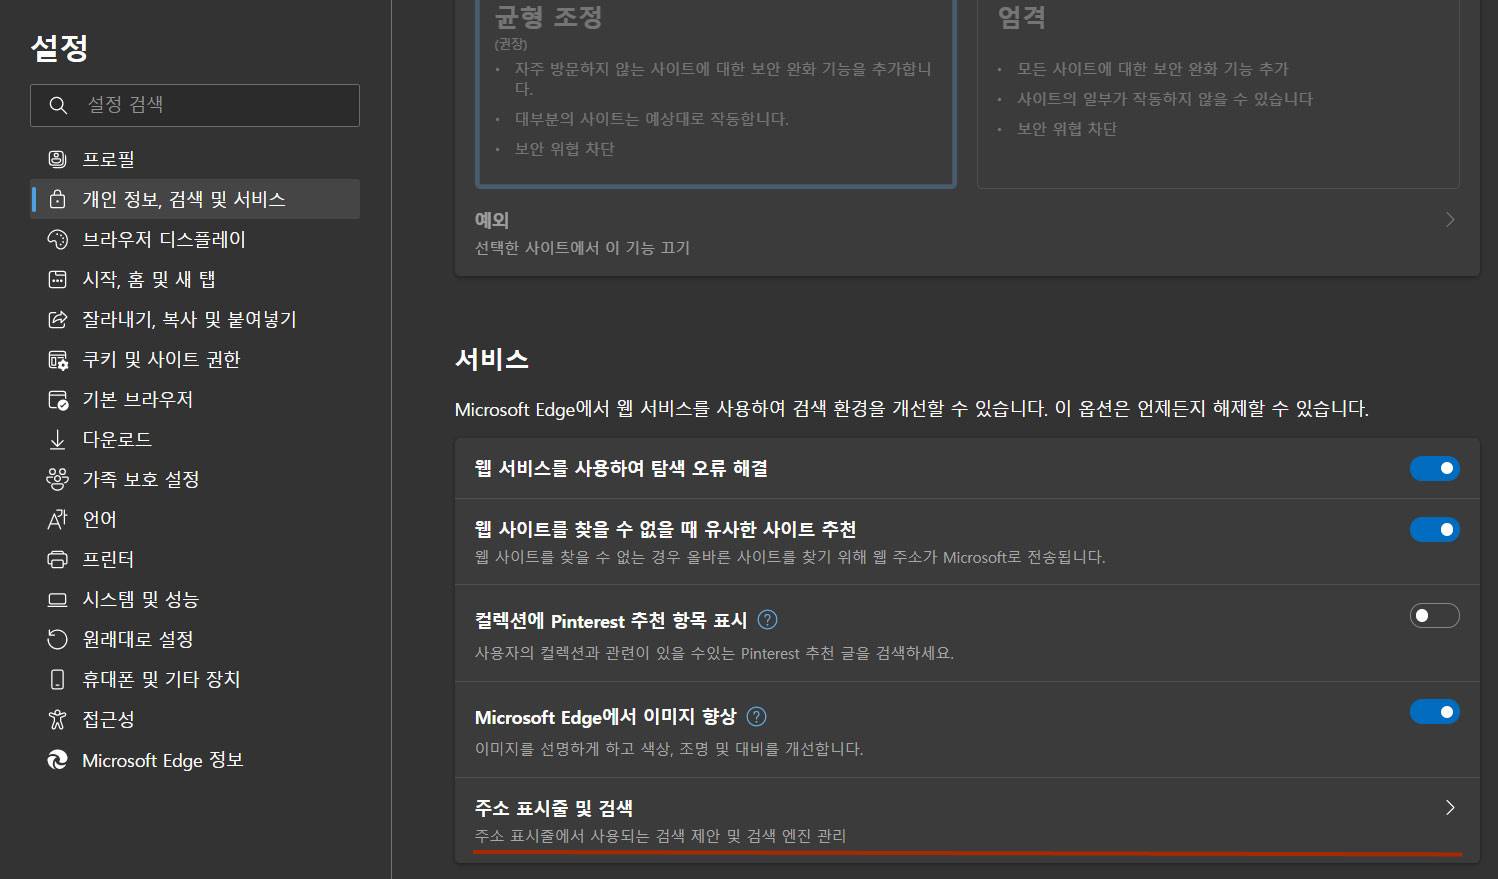
Task: Click the 시스템 및 성능 laptop icon
Action: (58, 599)
